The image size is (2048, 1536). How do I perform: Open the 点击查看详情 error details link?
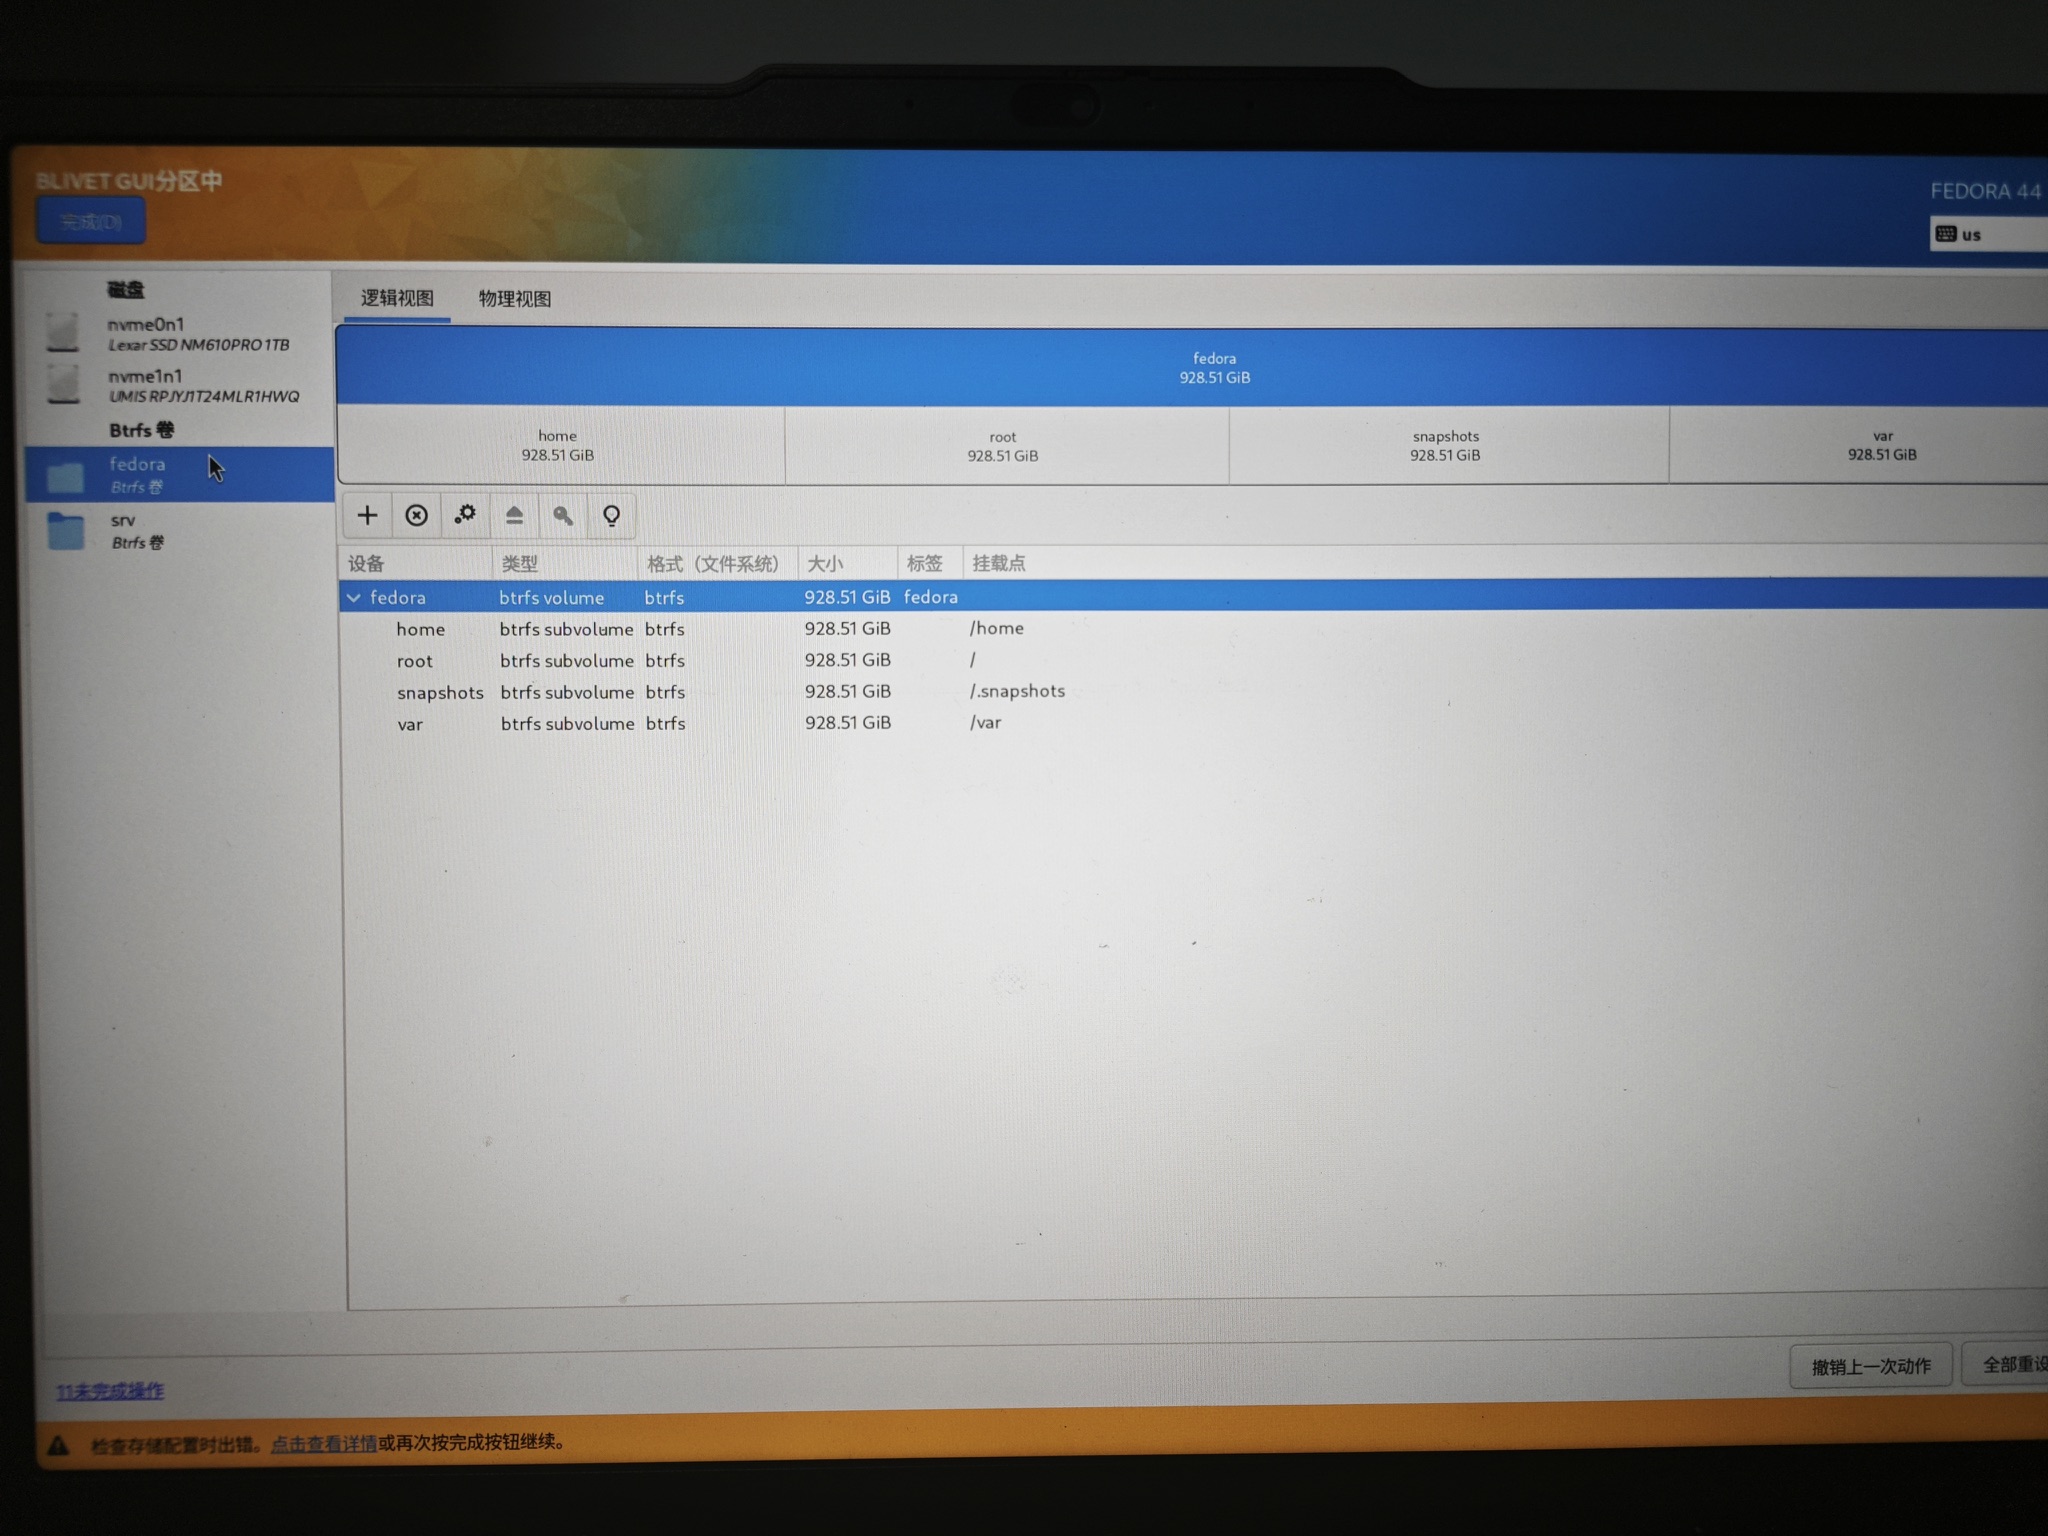(x=324, y=1443)
